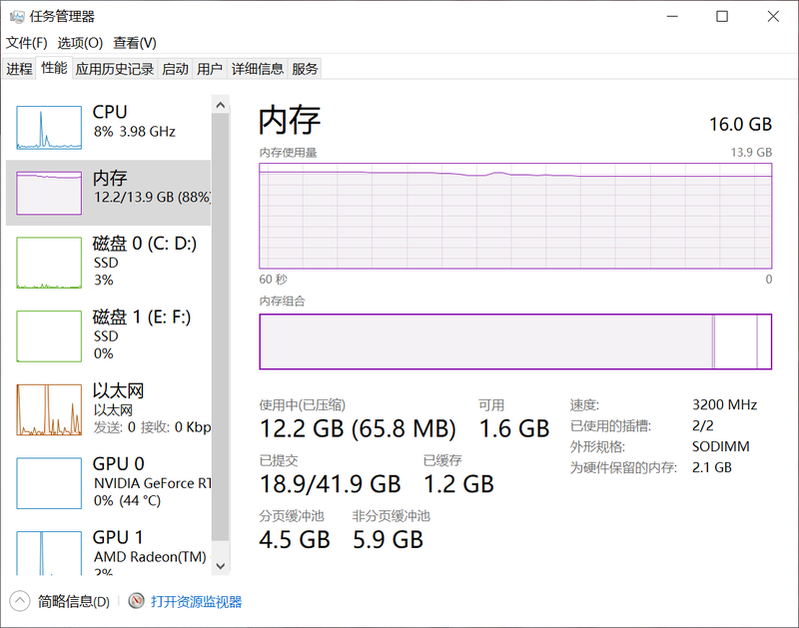This screenshot has height=628, width=799.
Task: Click the resource monitor icon at bottom
Action: click(137, 601)
